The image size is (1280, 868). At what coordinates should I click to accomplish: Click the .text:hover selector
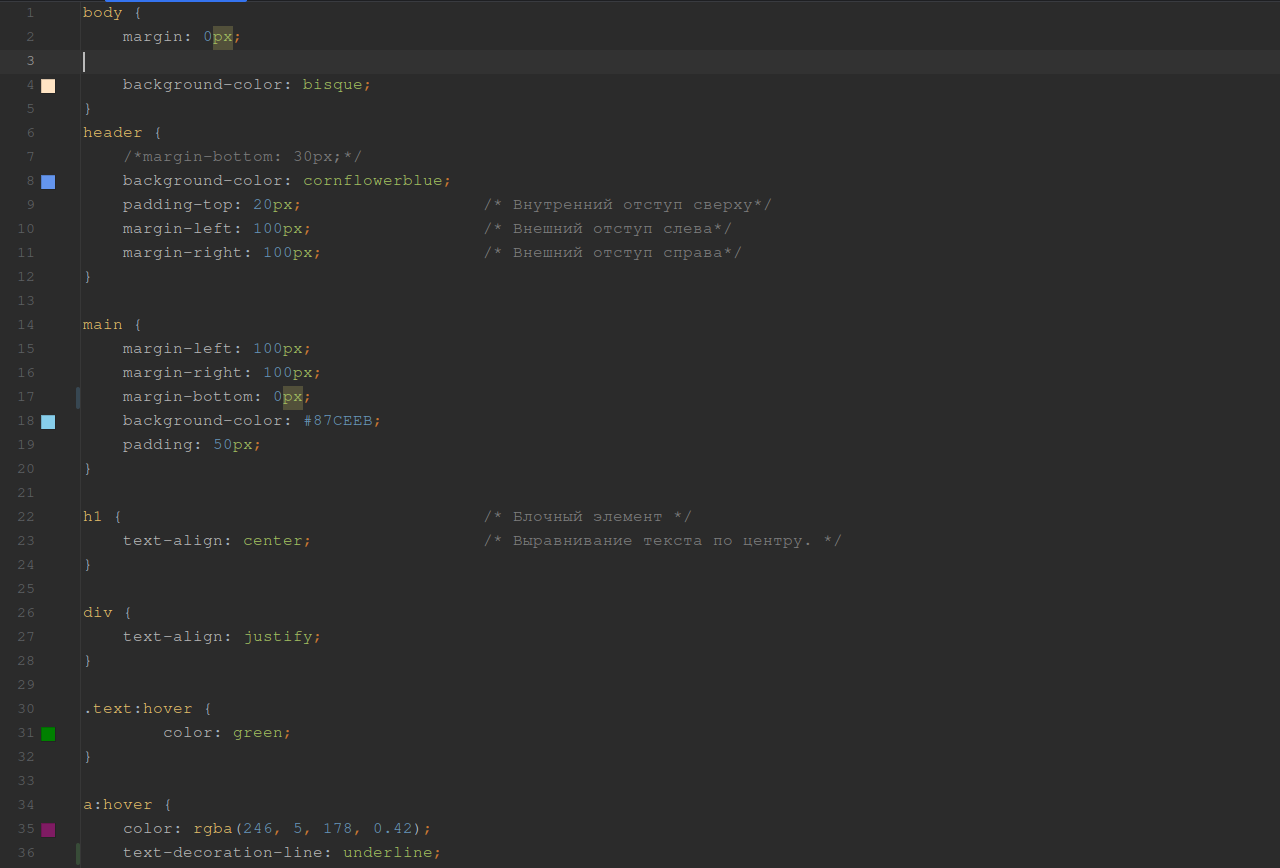pyautogui.click(x=137, y=709)
